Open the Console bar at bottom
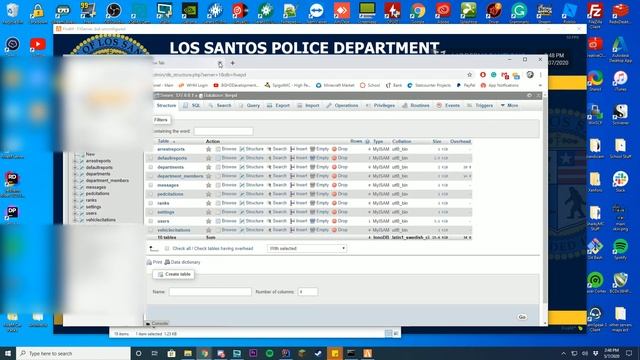 [157, 323]
